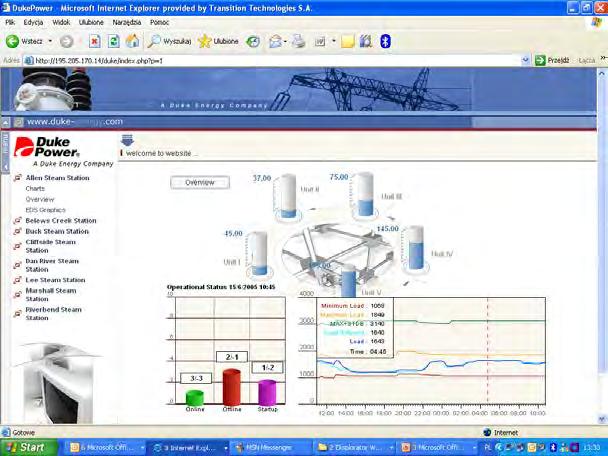
Task: Open the Cliffside Steam Station link
Action: click(x=50, y=246)
